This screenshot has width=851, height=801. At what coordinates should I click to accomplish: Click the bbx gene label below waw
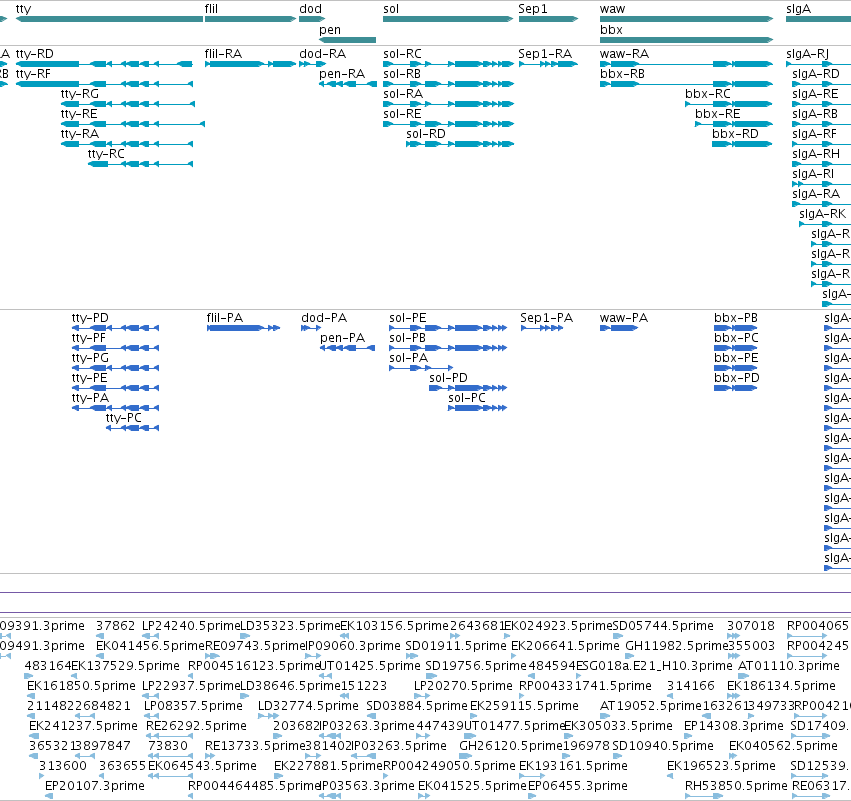[x=611, y=30]
